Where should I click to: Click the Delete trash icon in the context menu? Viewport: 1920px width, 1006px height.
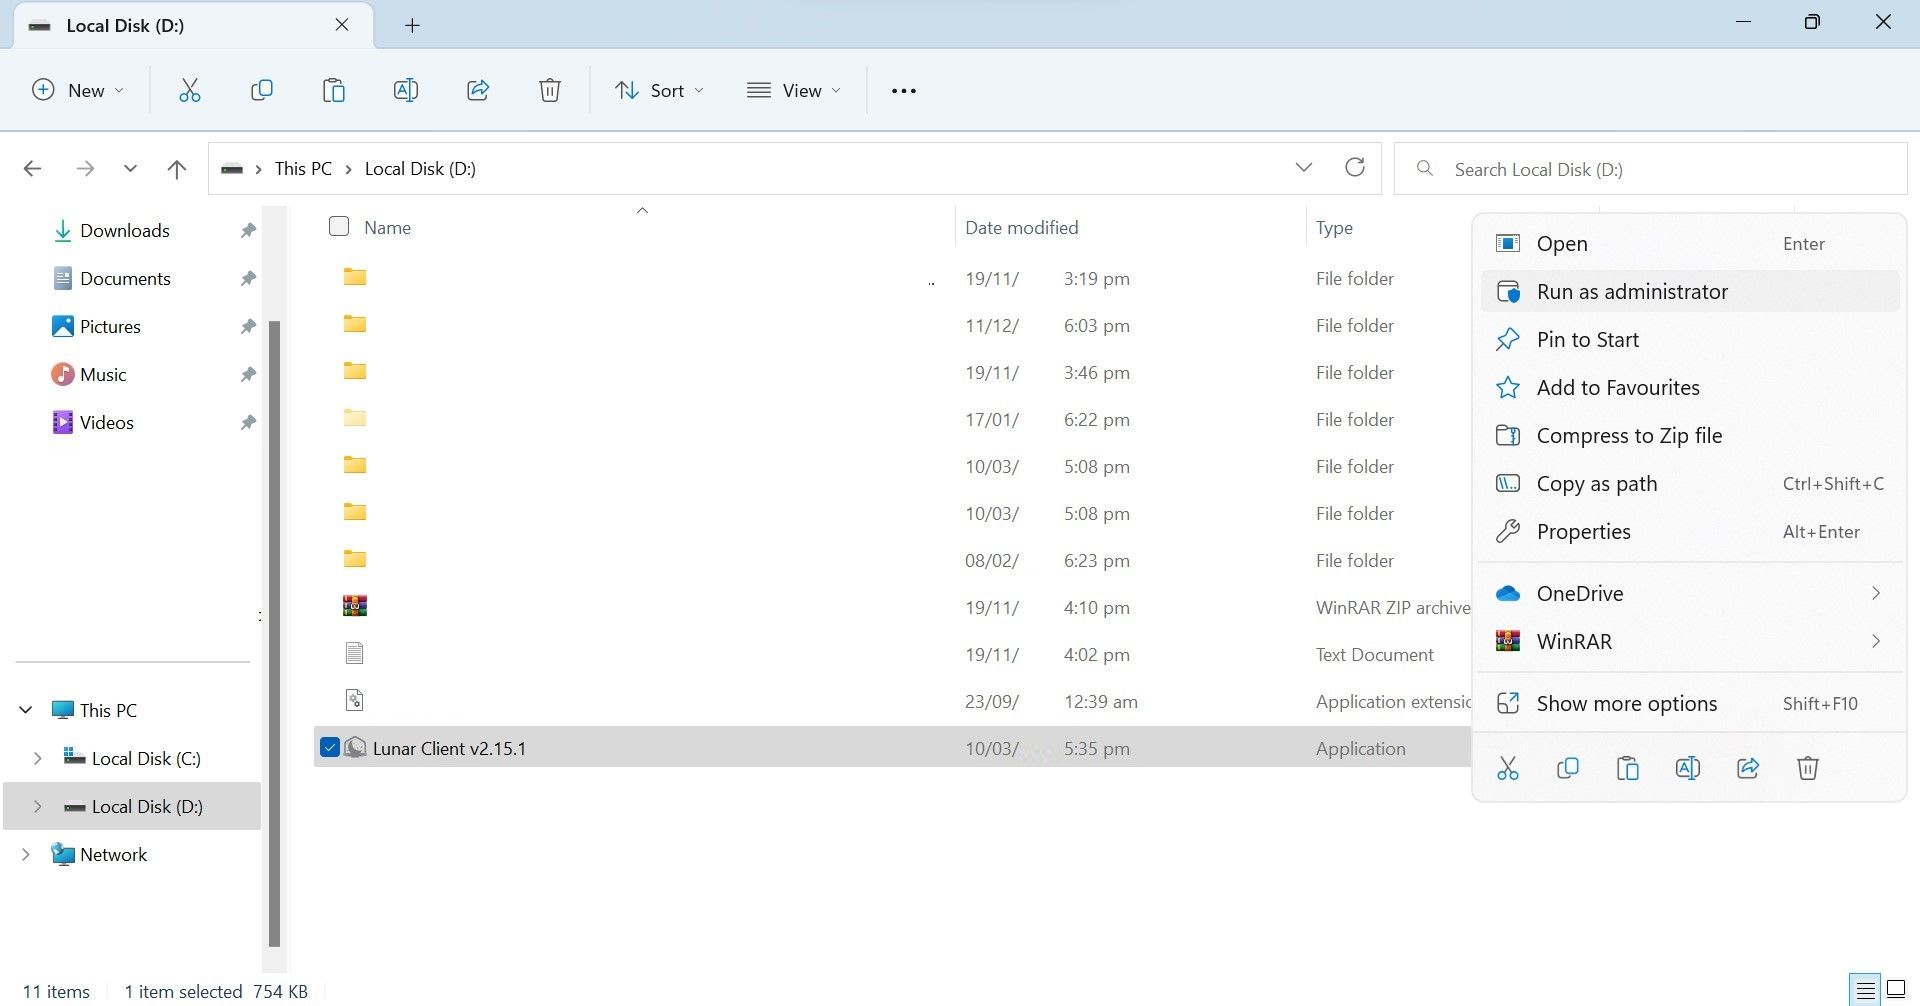pyautogui.click(x=1807, y=768)
